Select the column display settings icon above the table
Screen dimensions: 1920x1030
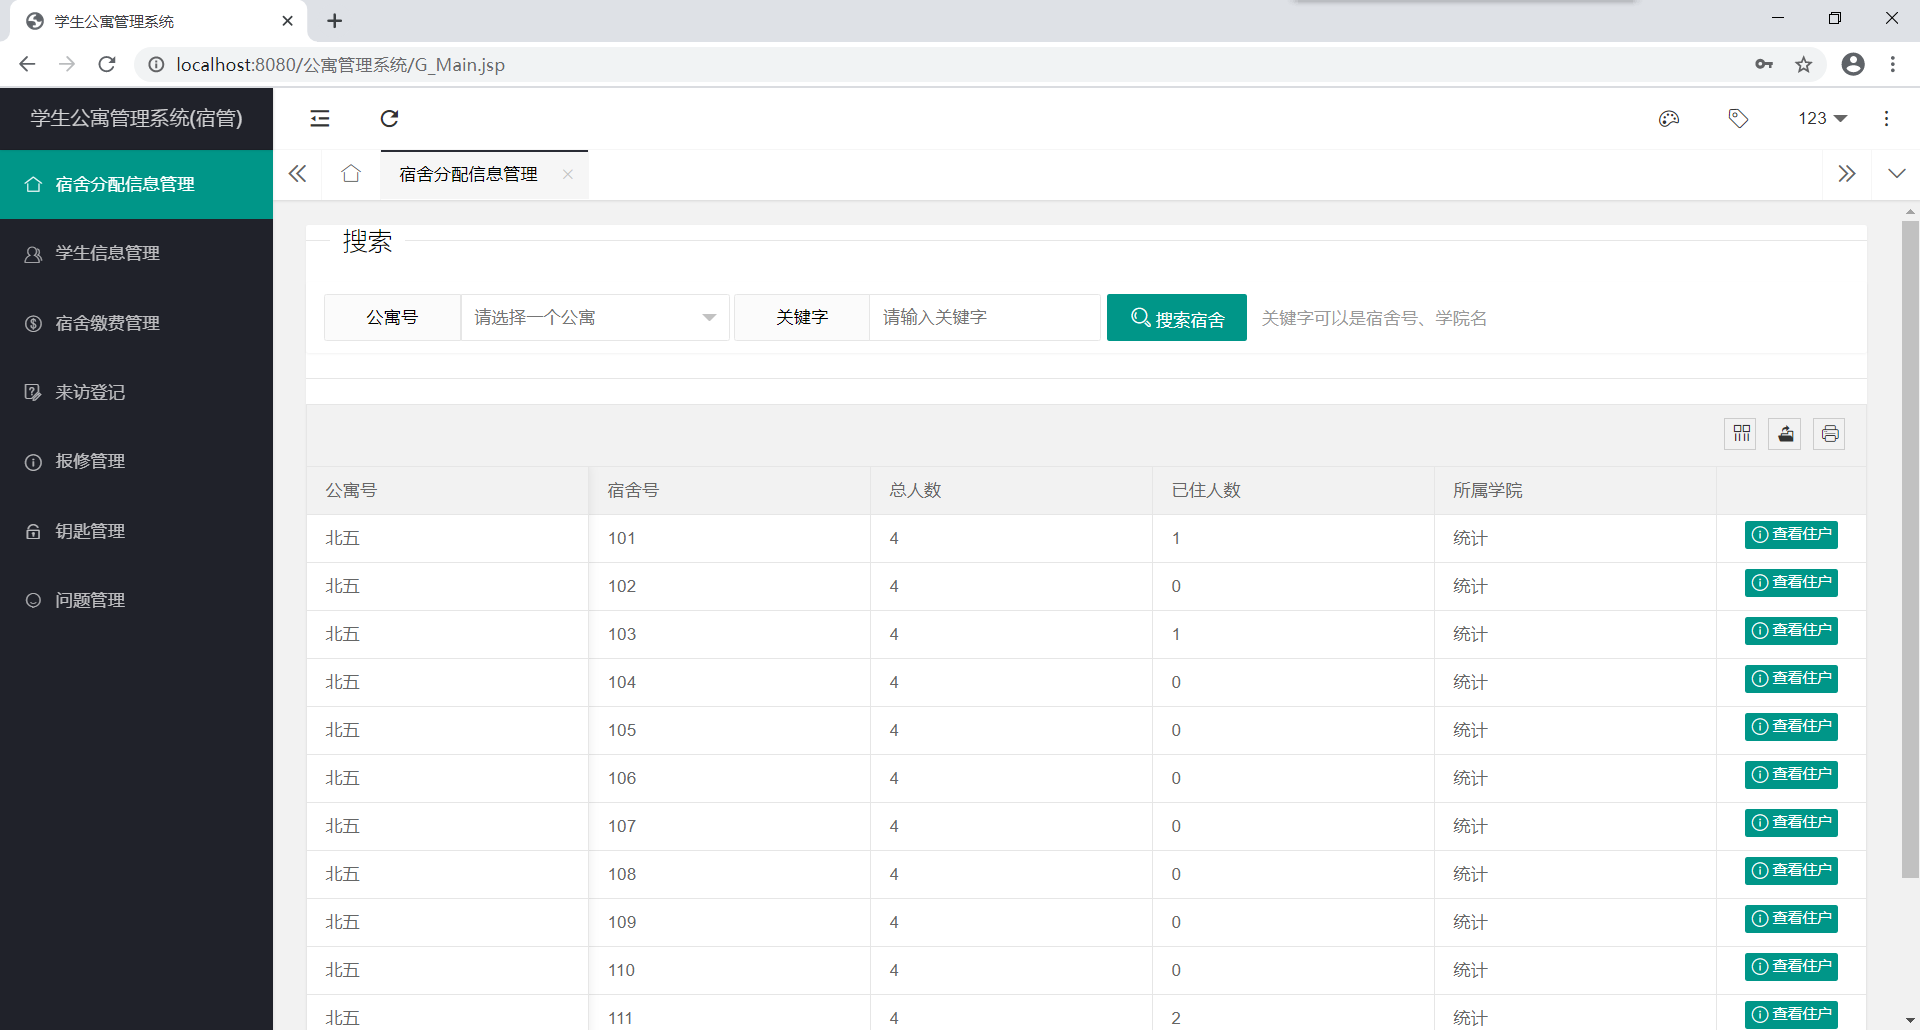(1741, 433)
